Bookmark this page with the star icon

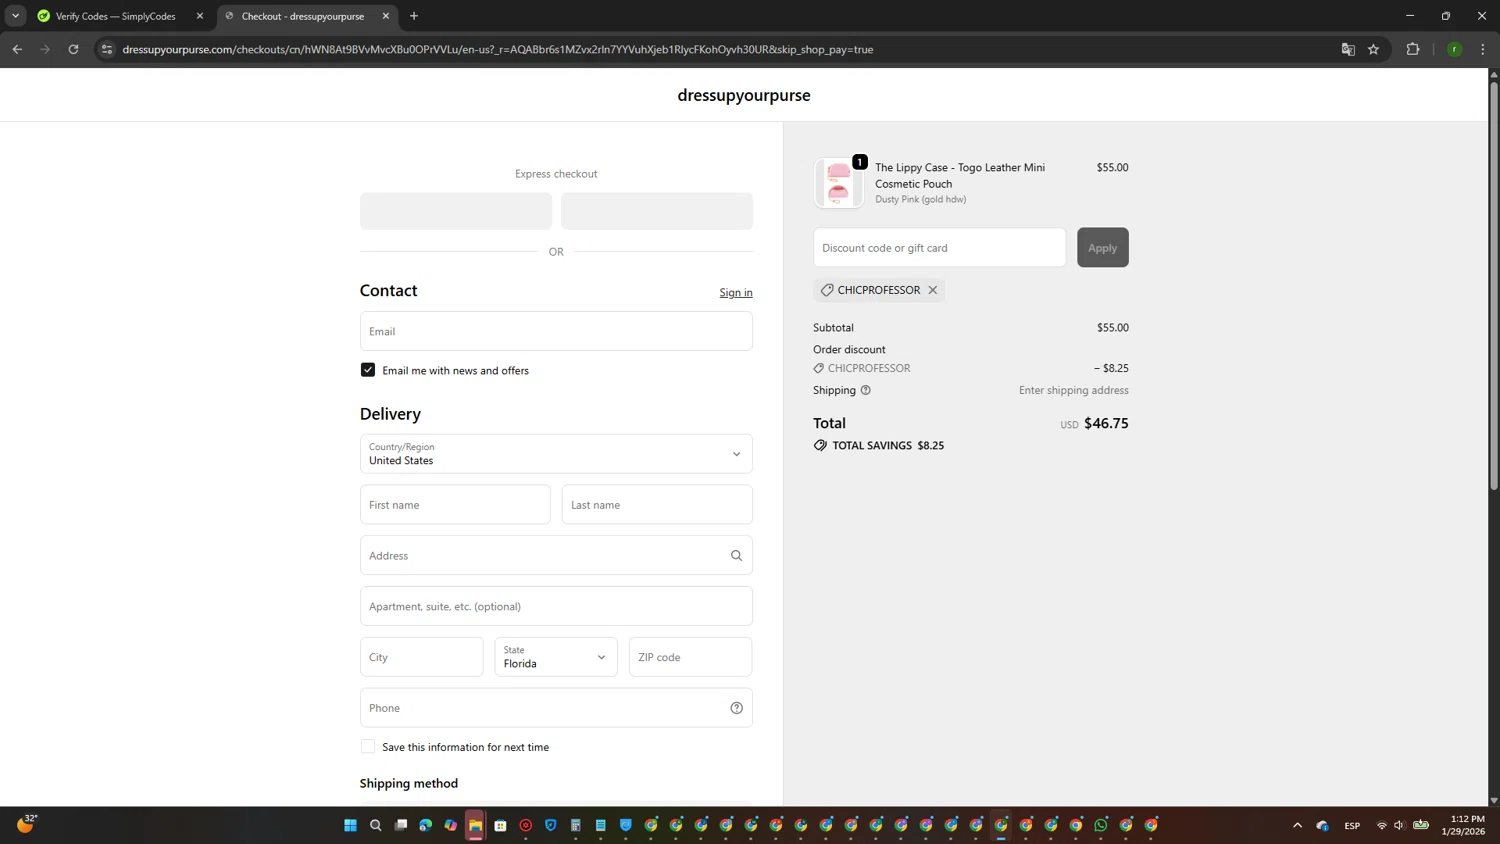[1374, 49]
